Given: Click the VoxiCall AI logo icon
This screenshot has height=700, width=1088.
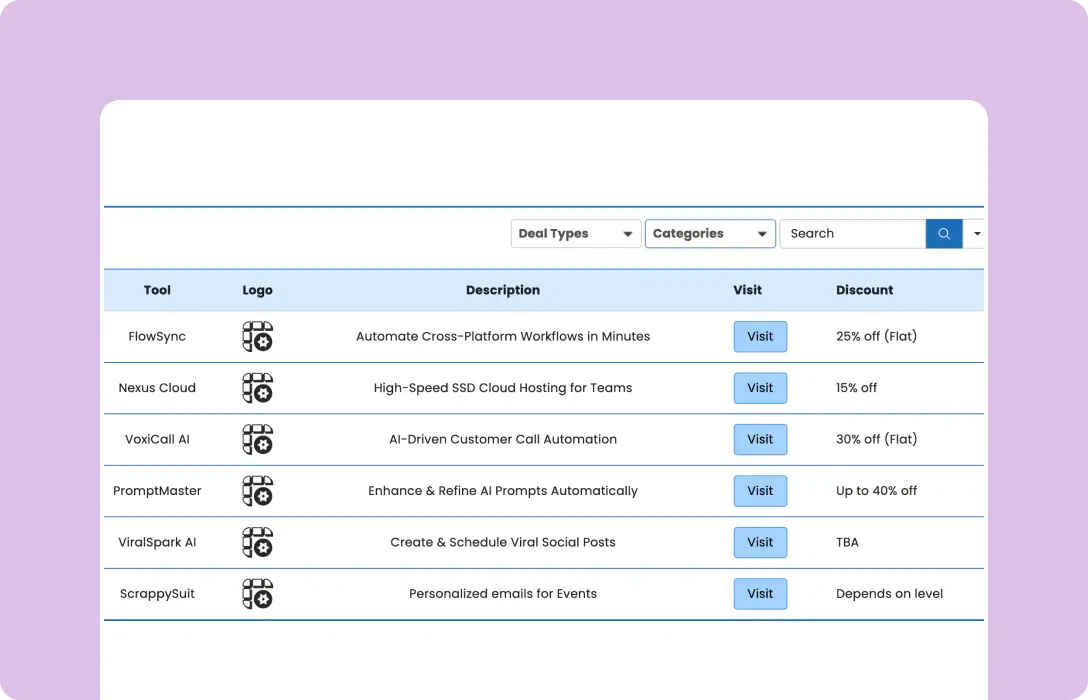Looking at the screenshot, I should 257,439.
